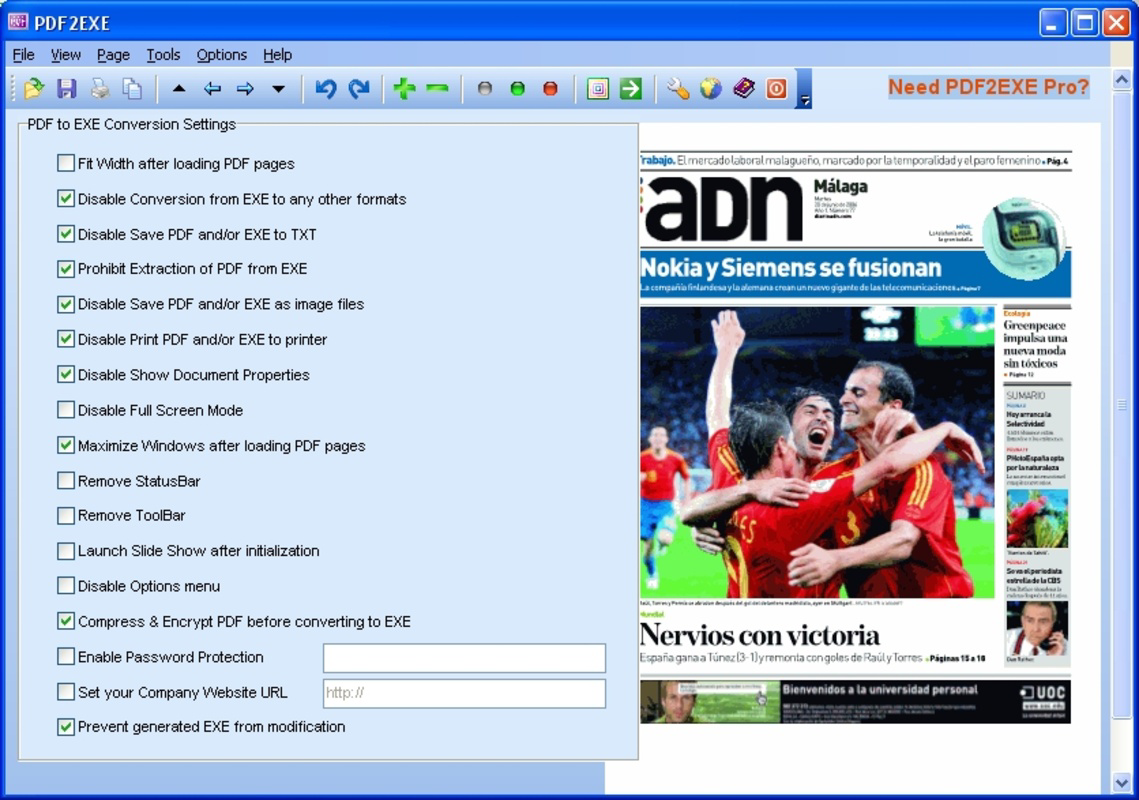Viewport: 1139px width, 800px height.
Task: Click the black down triangle arrow
Action: 278,89
